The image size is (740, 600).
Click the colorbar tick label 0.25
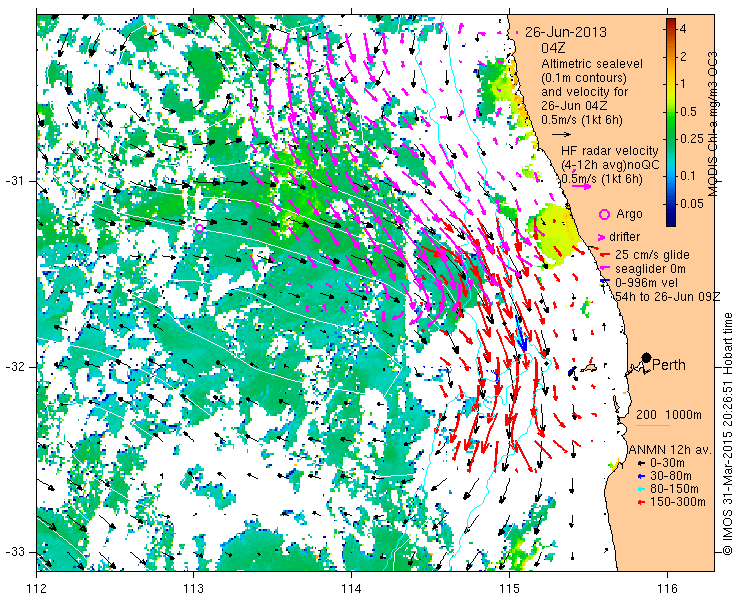(x=690, y=139)
